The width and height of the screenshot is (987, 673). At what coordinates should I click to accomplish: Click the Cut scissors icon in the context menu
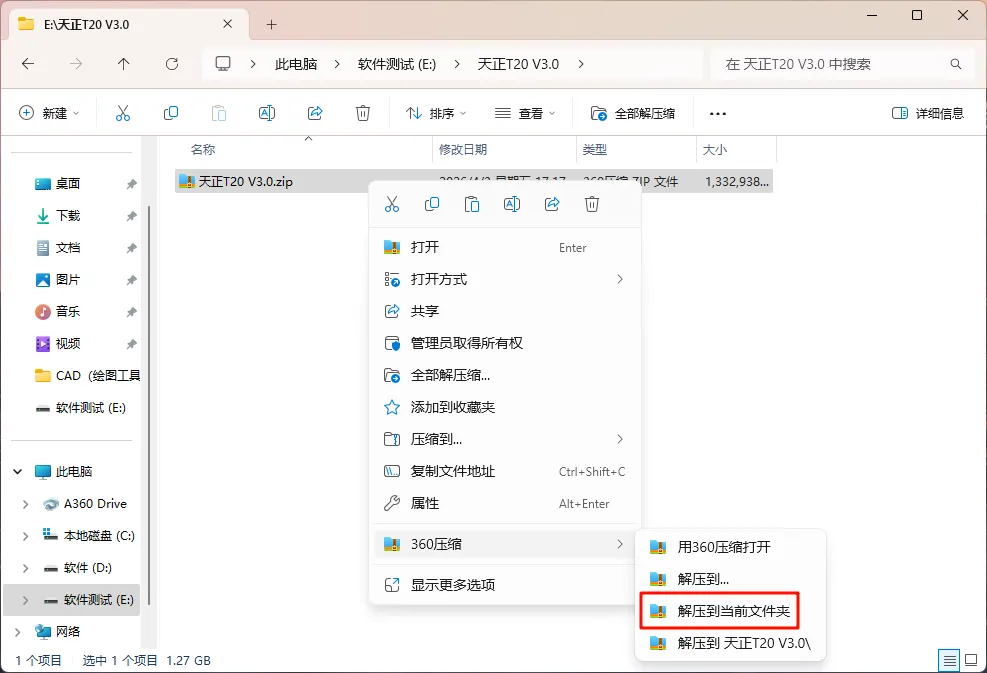(392, 204)
